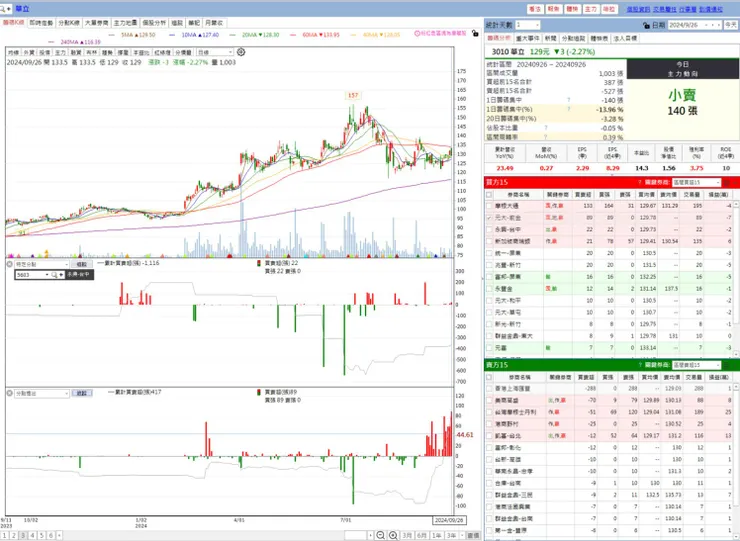The height and width of the screenshot is (541, 740).
Task: Toggle the lock icon next to 日期
Action: 646,25
